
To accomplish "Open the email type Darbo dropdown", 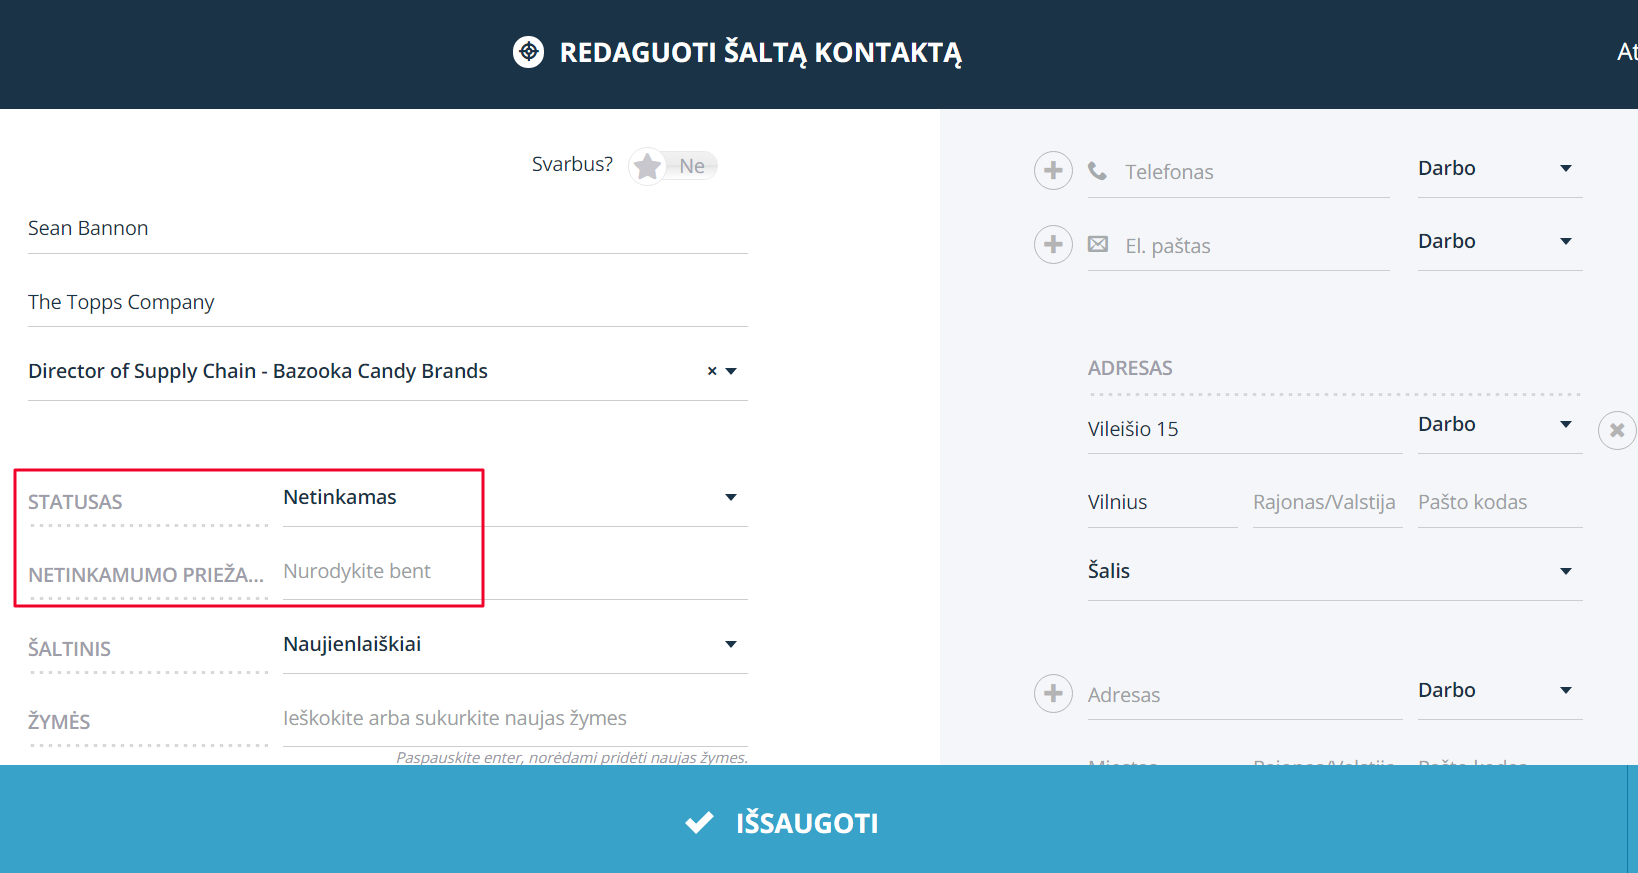I will (1500, 242).
